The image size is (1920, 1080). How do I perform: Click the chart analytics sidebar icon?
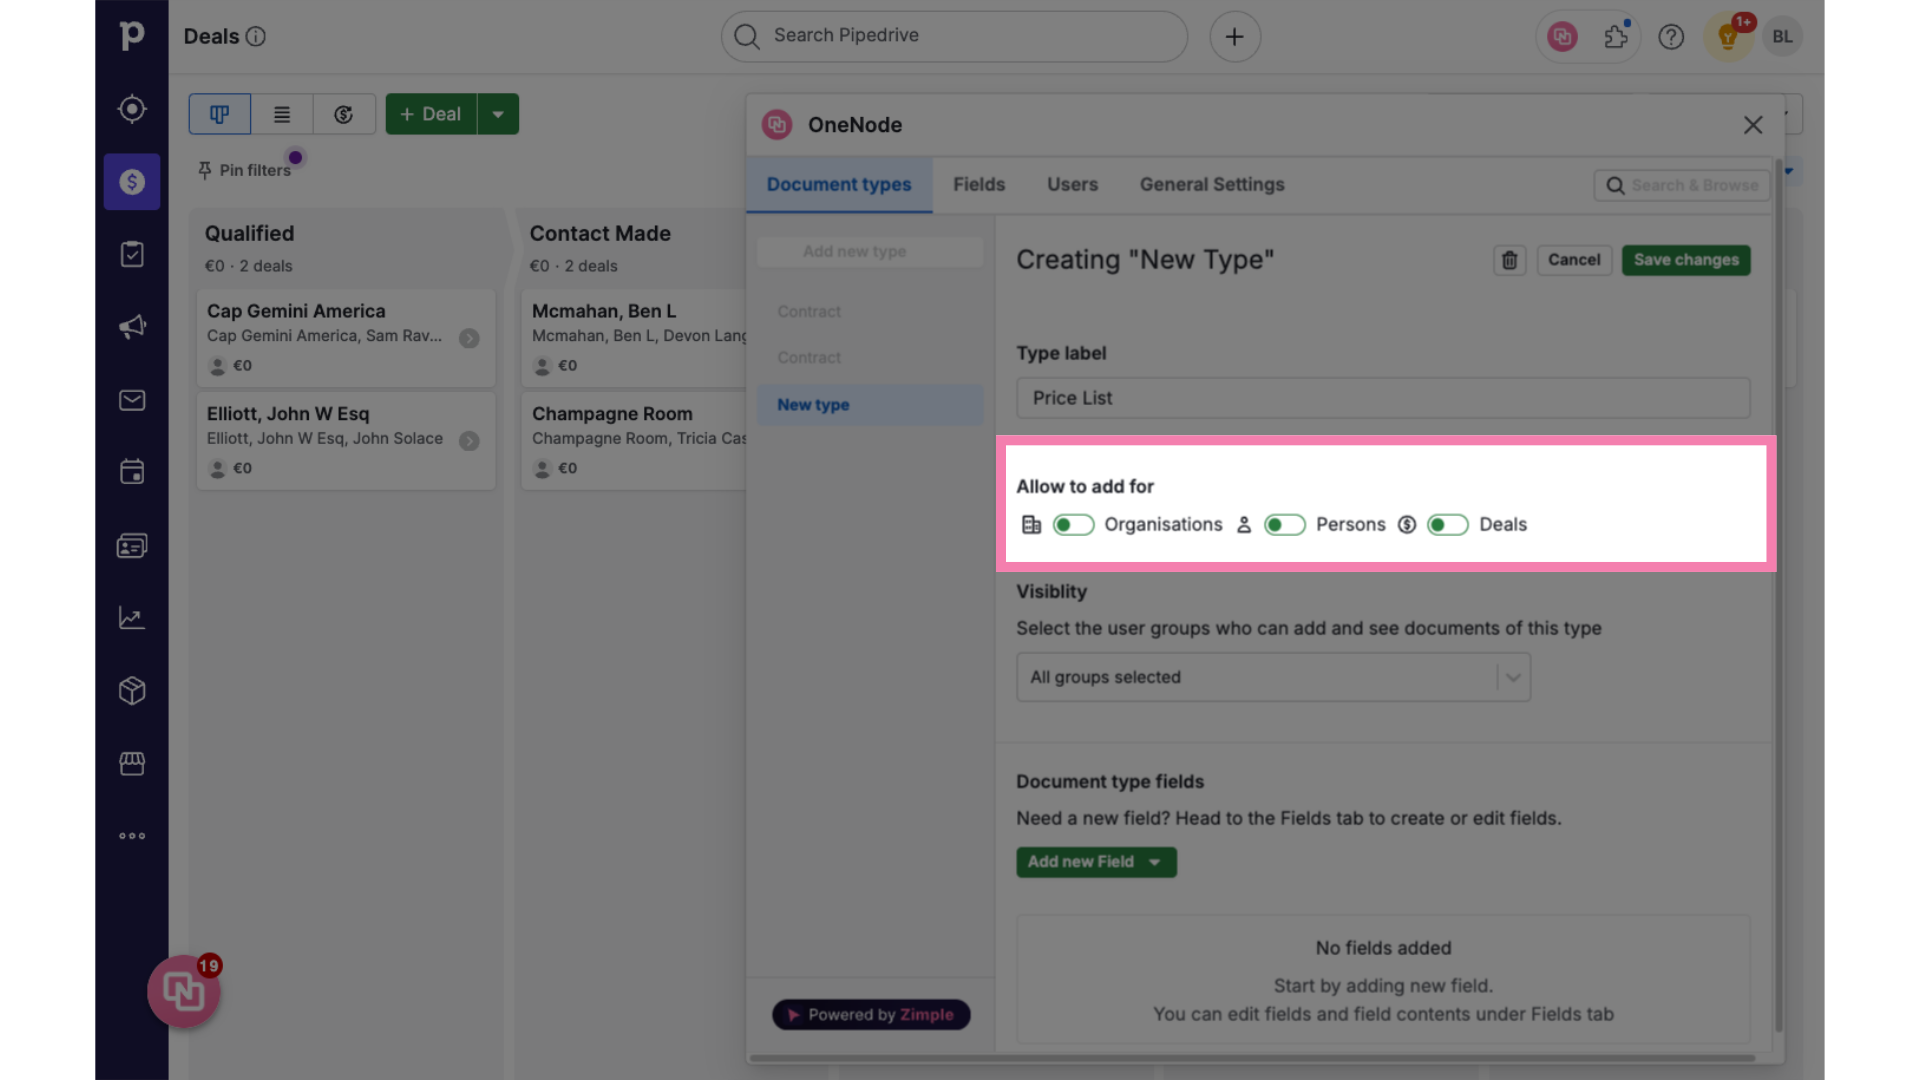(131, 617)
